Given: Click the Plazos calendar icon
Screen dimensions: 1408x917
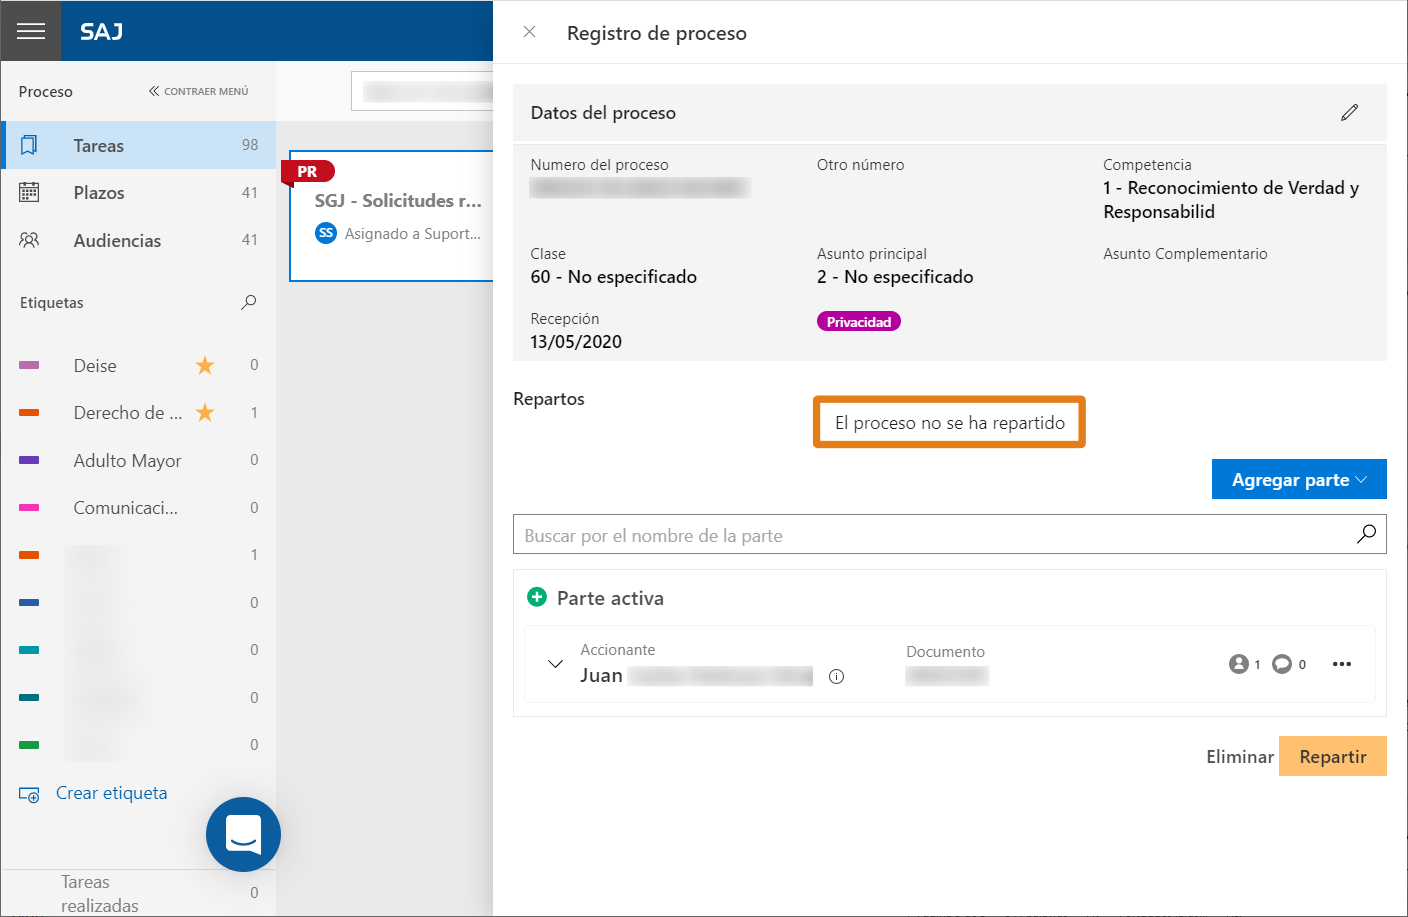Looking at the screenshot, I should click(x=30, y=193).
